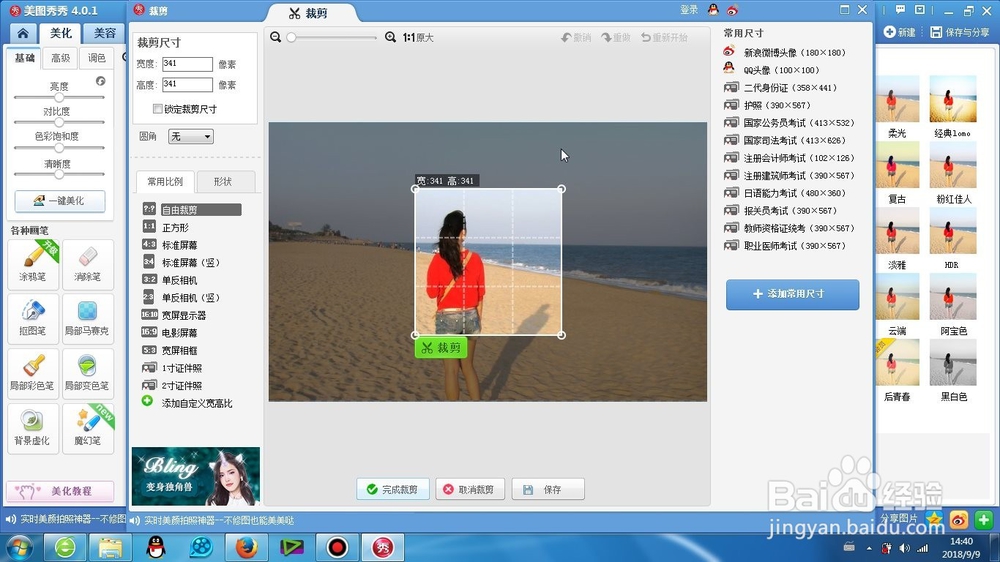Apply the 黑白色 filter thumbnail
1000x562 pixels.
953,362
